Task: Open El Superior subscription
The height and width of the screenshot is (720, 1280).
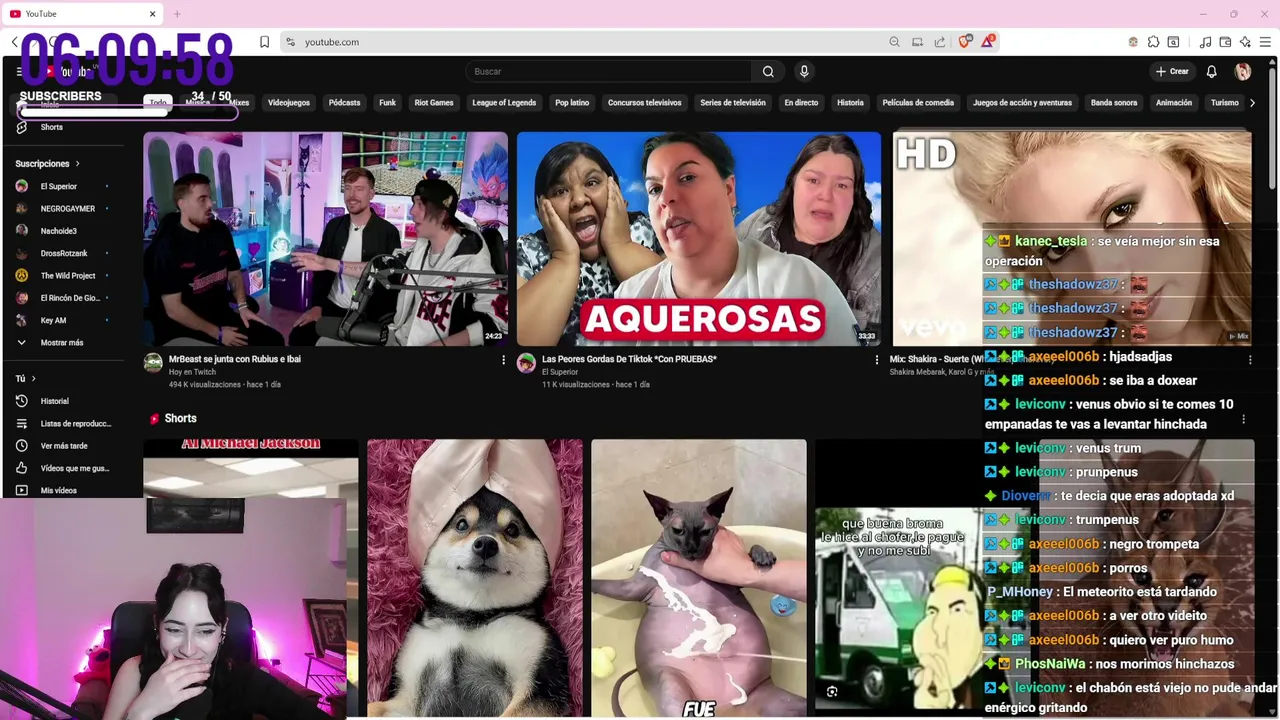Action: pyautogui.click(x=64, y=186)
